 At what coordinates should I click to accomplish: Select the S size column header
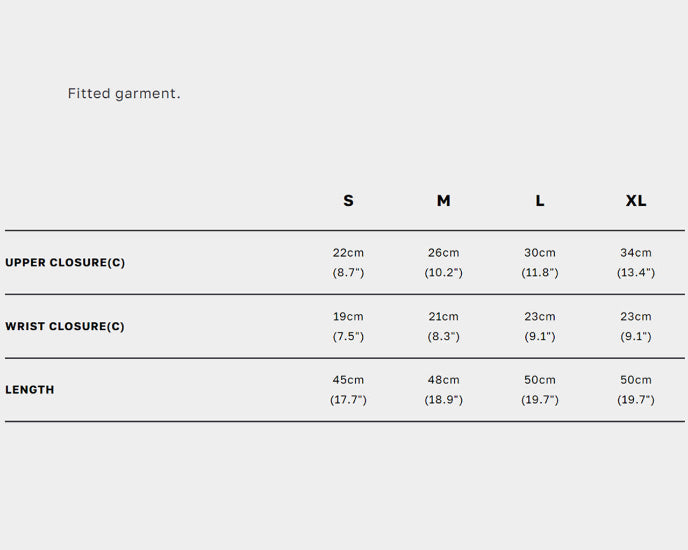[348, 201]
